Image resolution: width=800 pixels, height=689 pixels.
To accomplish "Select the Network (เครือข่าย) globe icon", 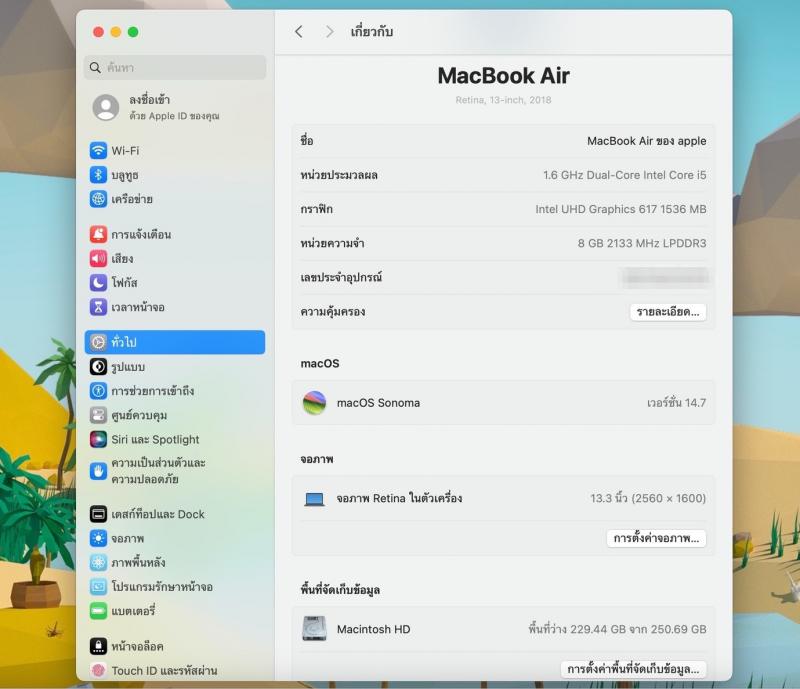I will tap(98, 199).
